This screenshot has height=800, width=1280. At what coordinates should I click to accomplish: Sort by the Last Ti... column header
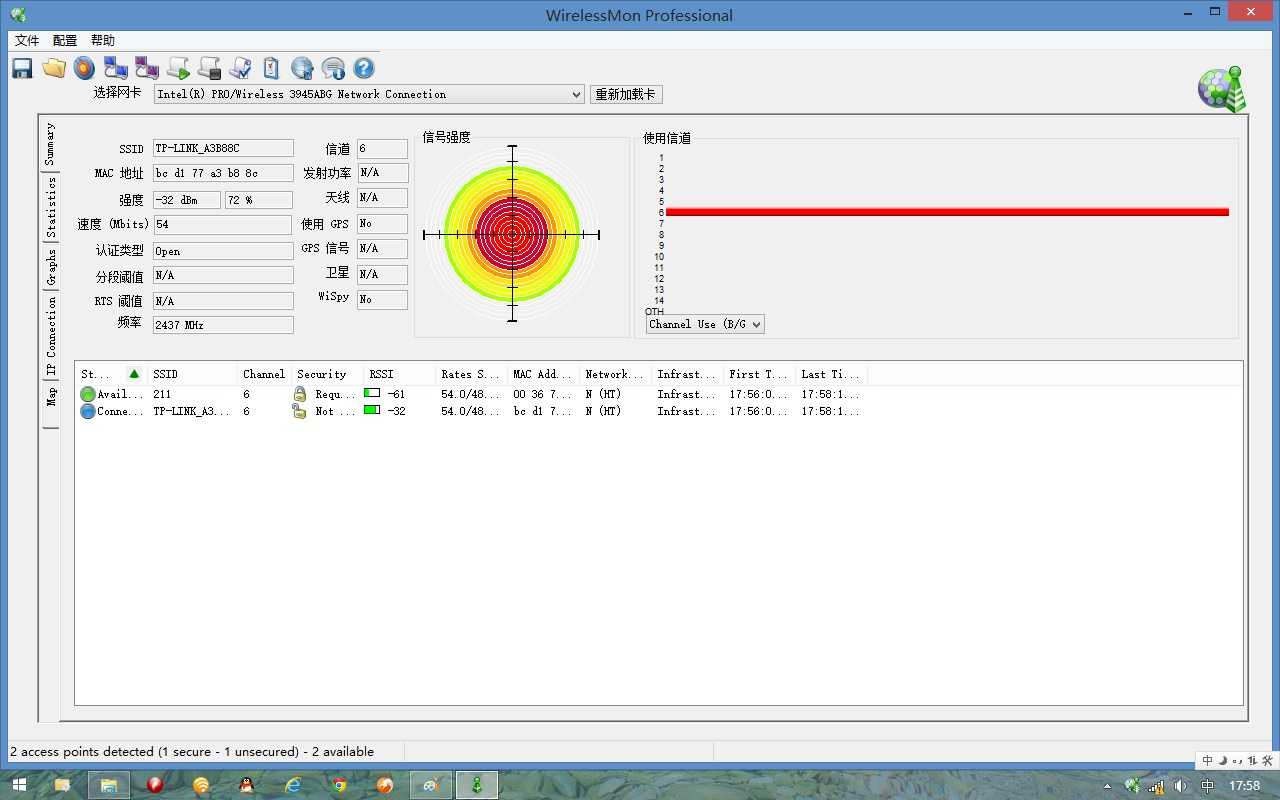tap(831, 374)
